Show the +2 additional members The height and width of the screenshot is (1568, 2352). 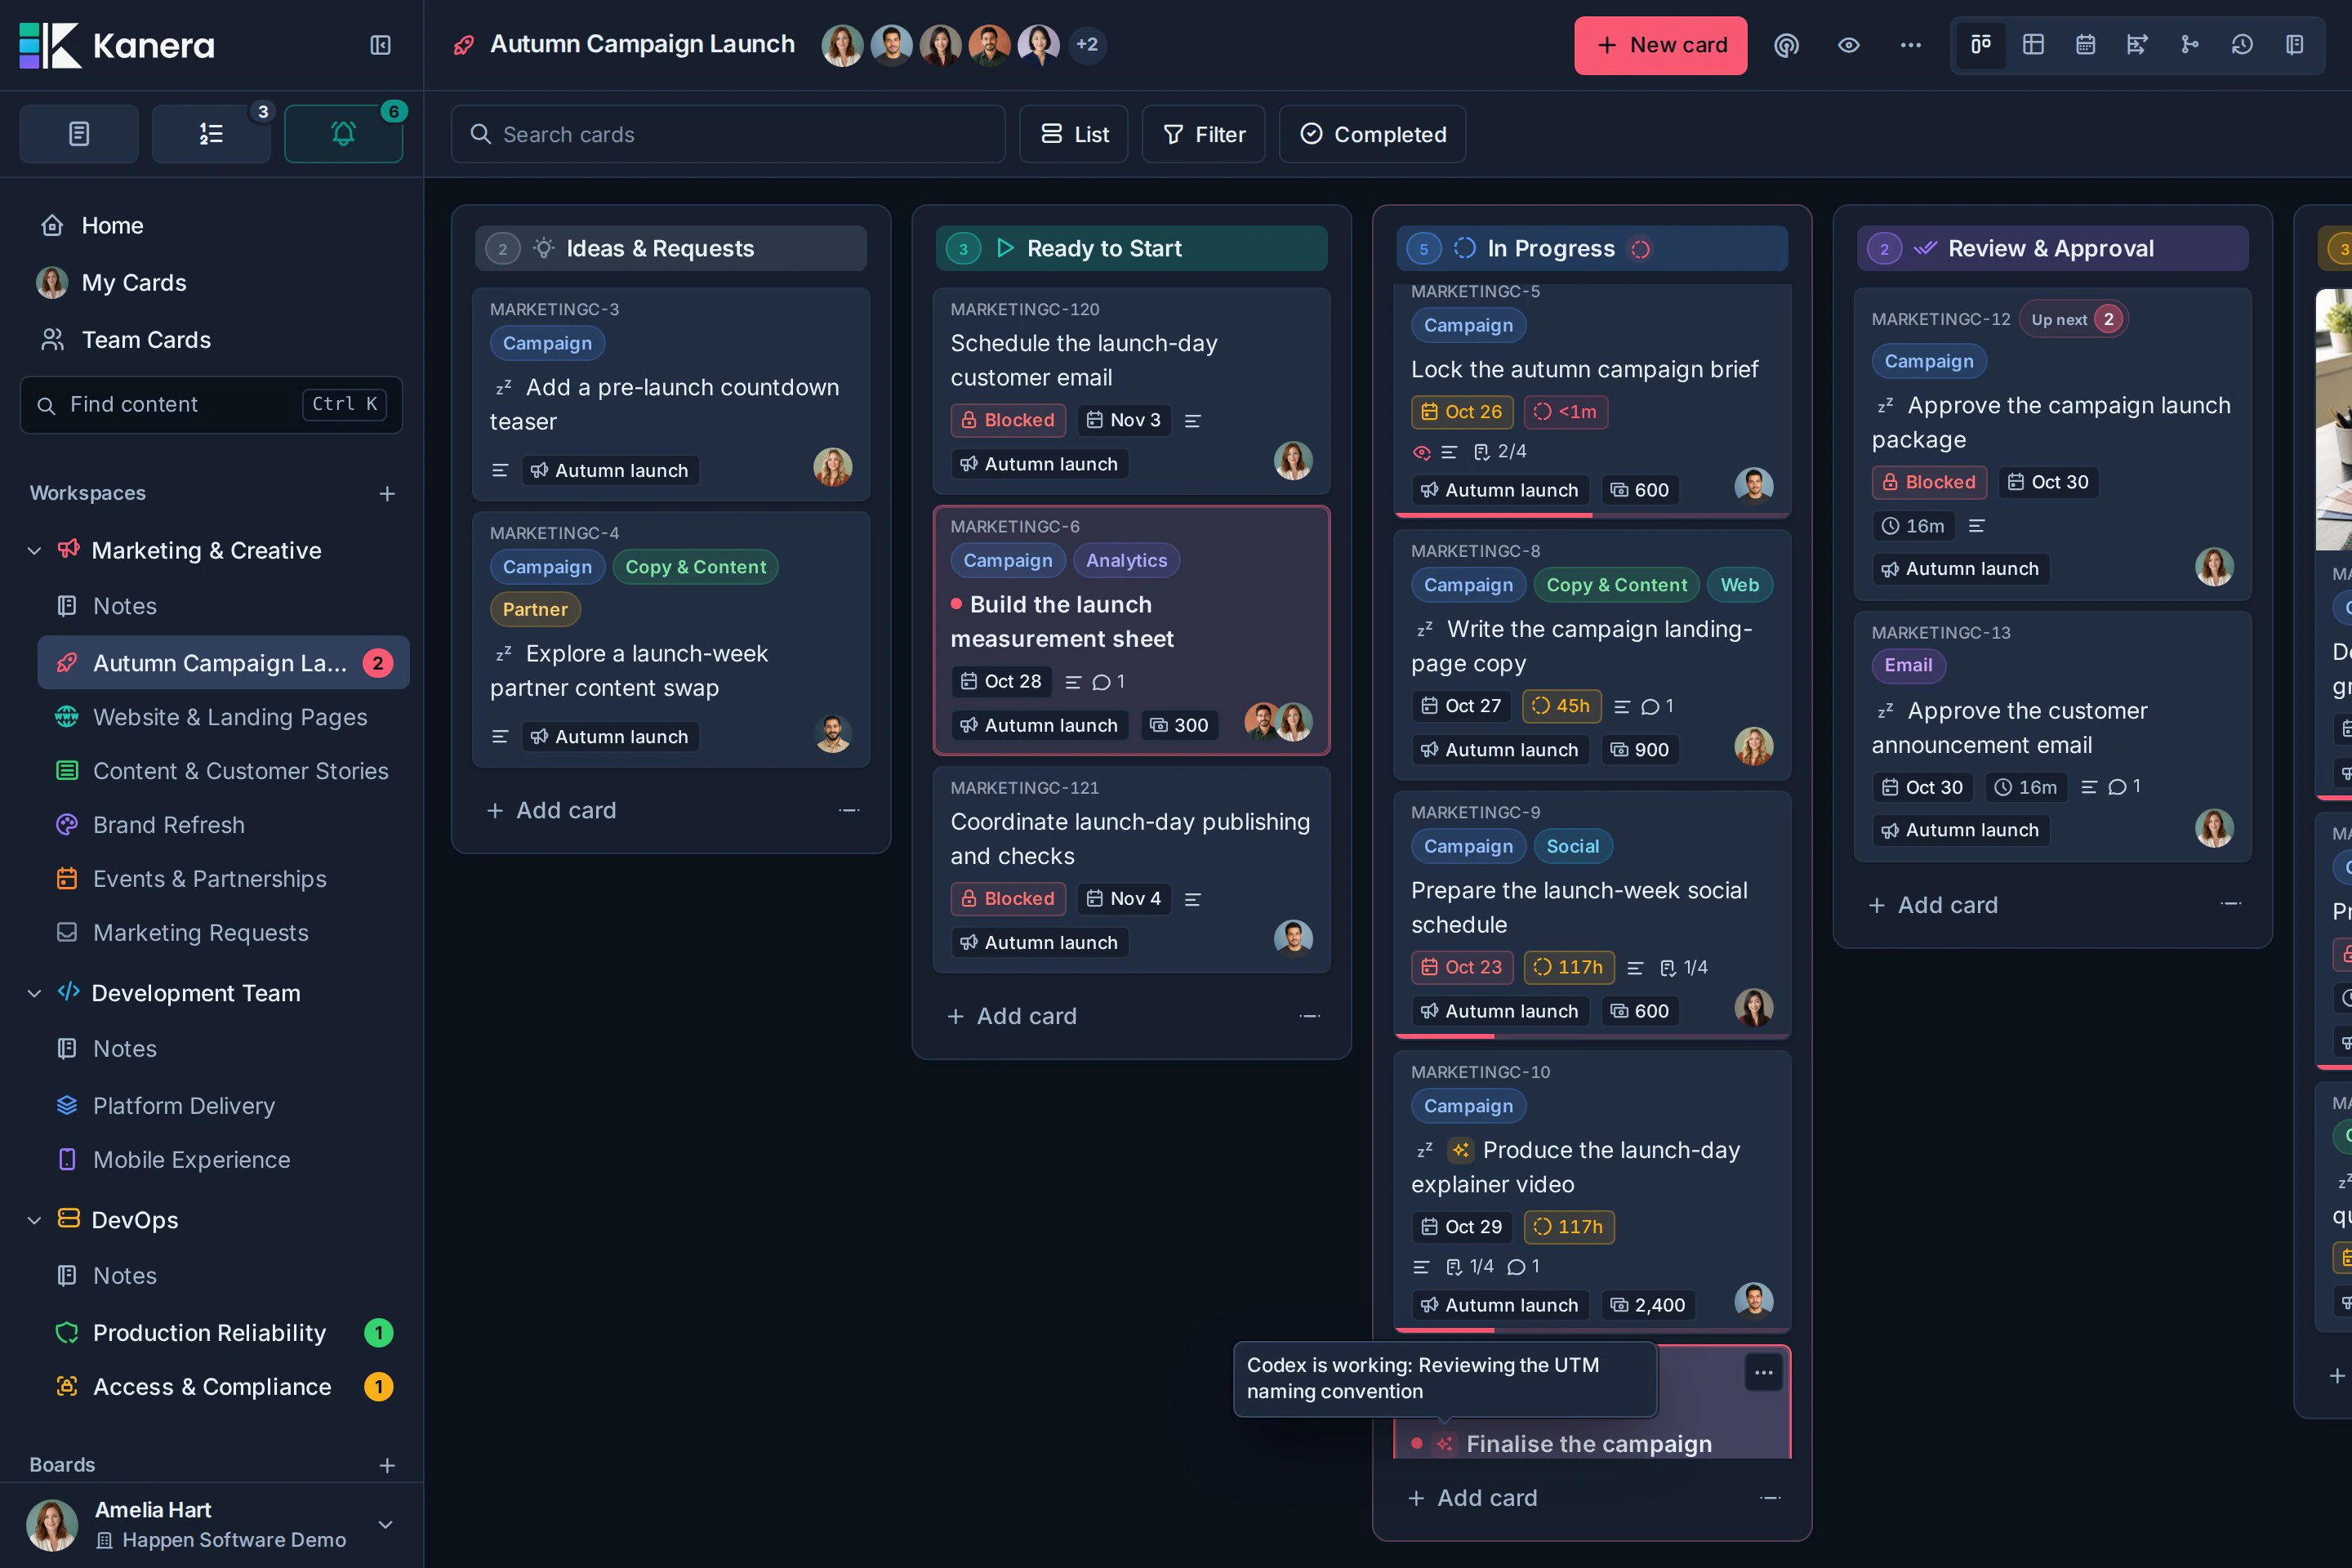pos(1086,45)
